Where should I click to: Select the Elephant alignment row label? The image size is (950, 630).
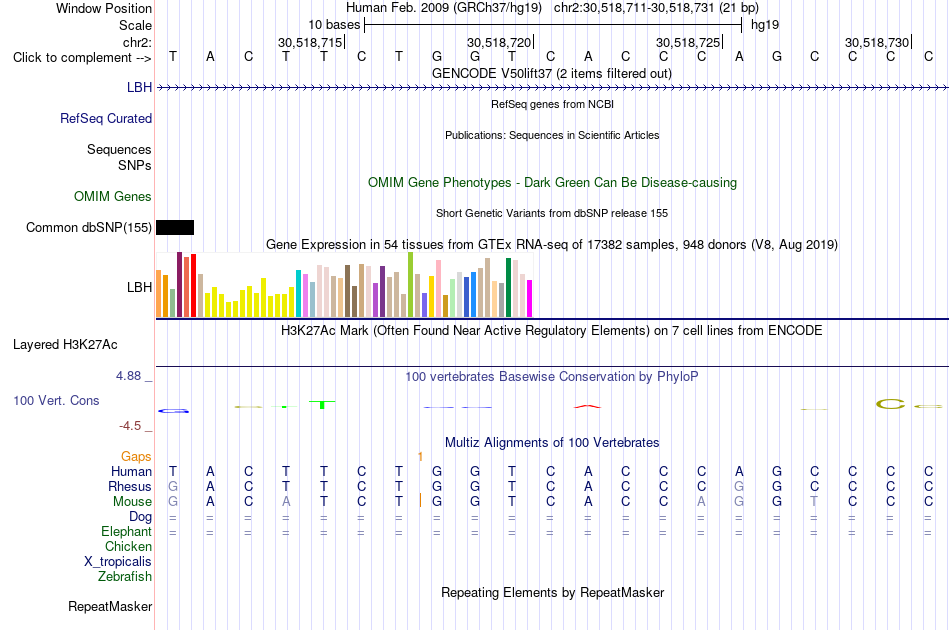[126, 531]
